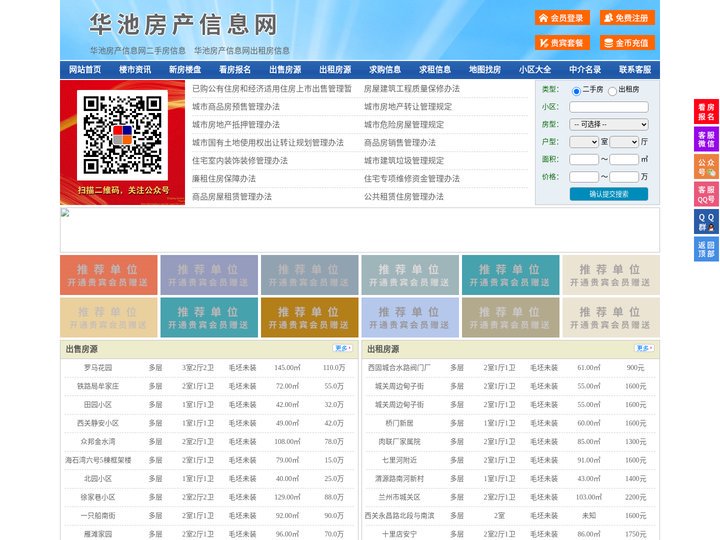Open the 新房楼盘 navigation item
Image resolution: width=720 pixels, height=540 pixels.
coord(185,70)
